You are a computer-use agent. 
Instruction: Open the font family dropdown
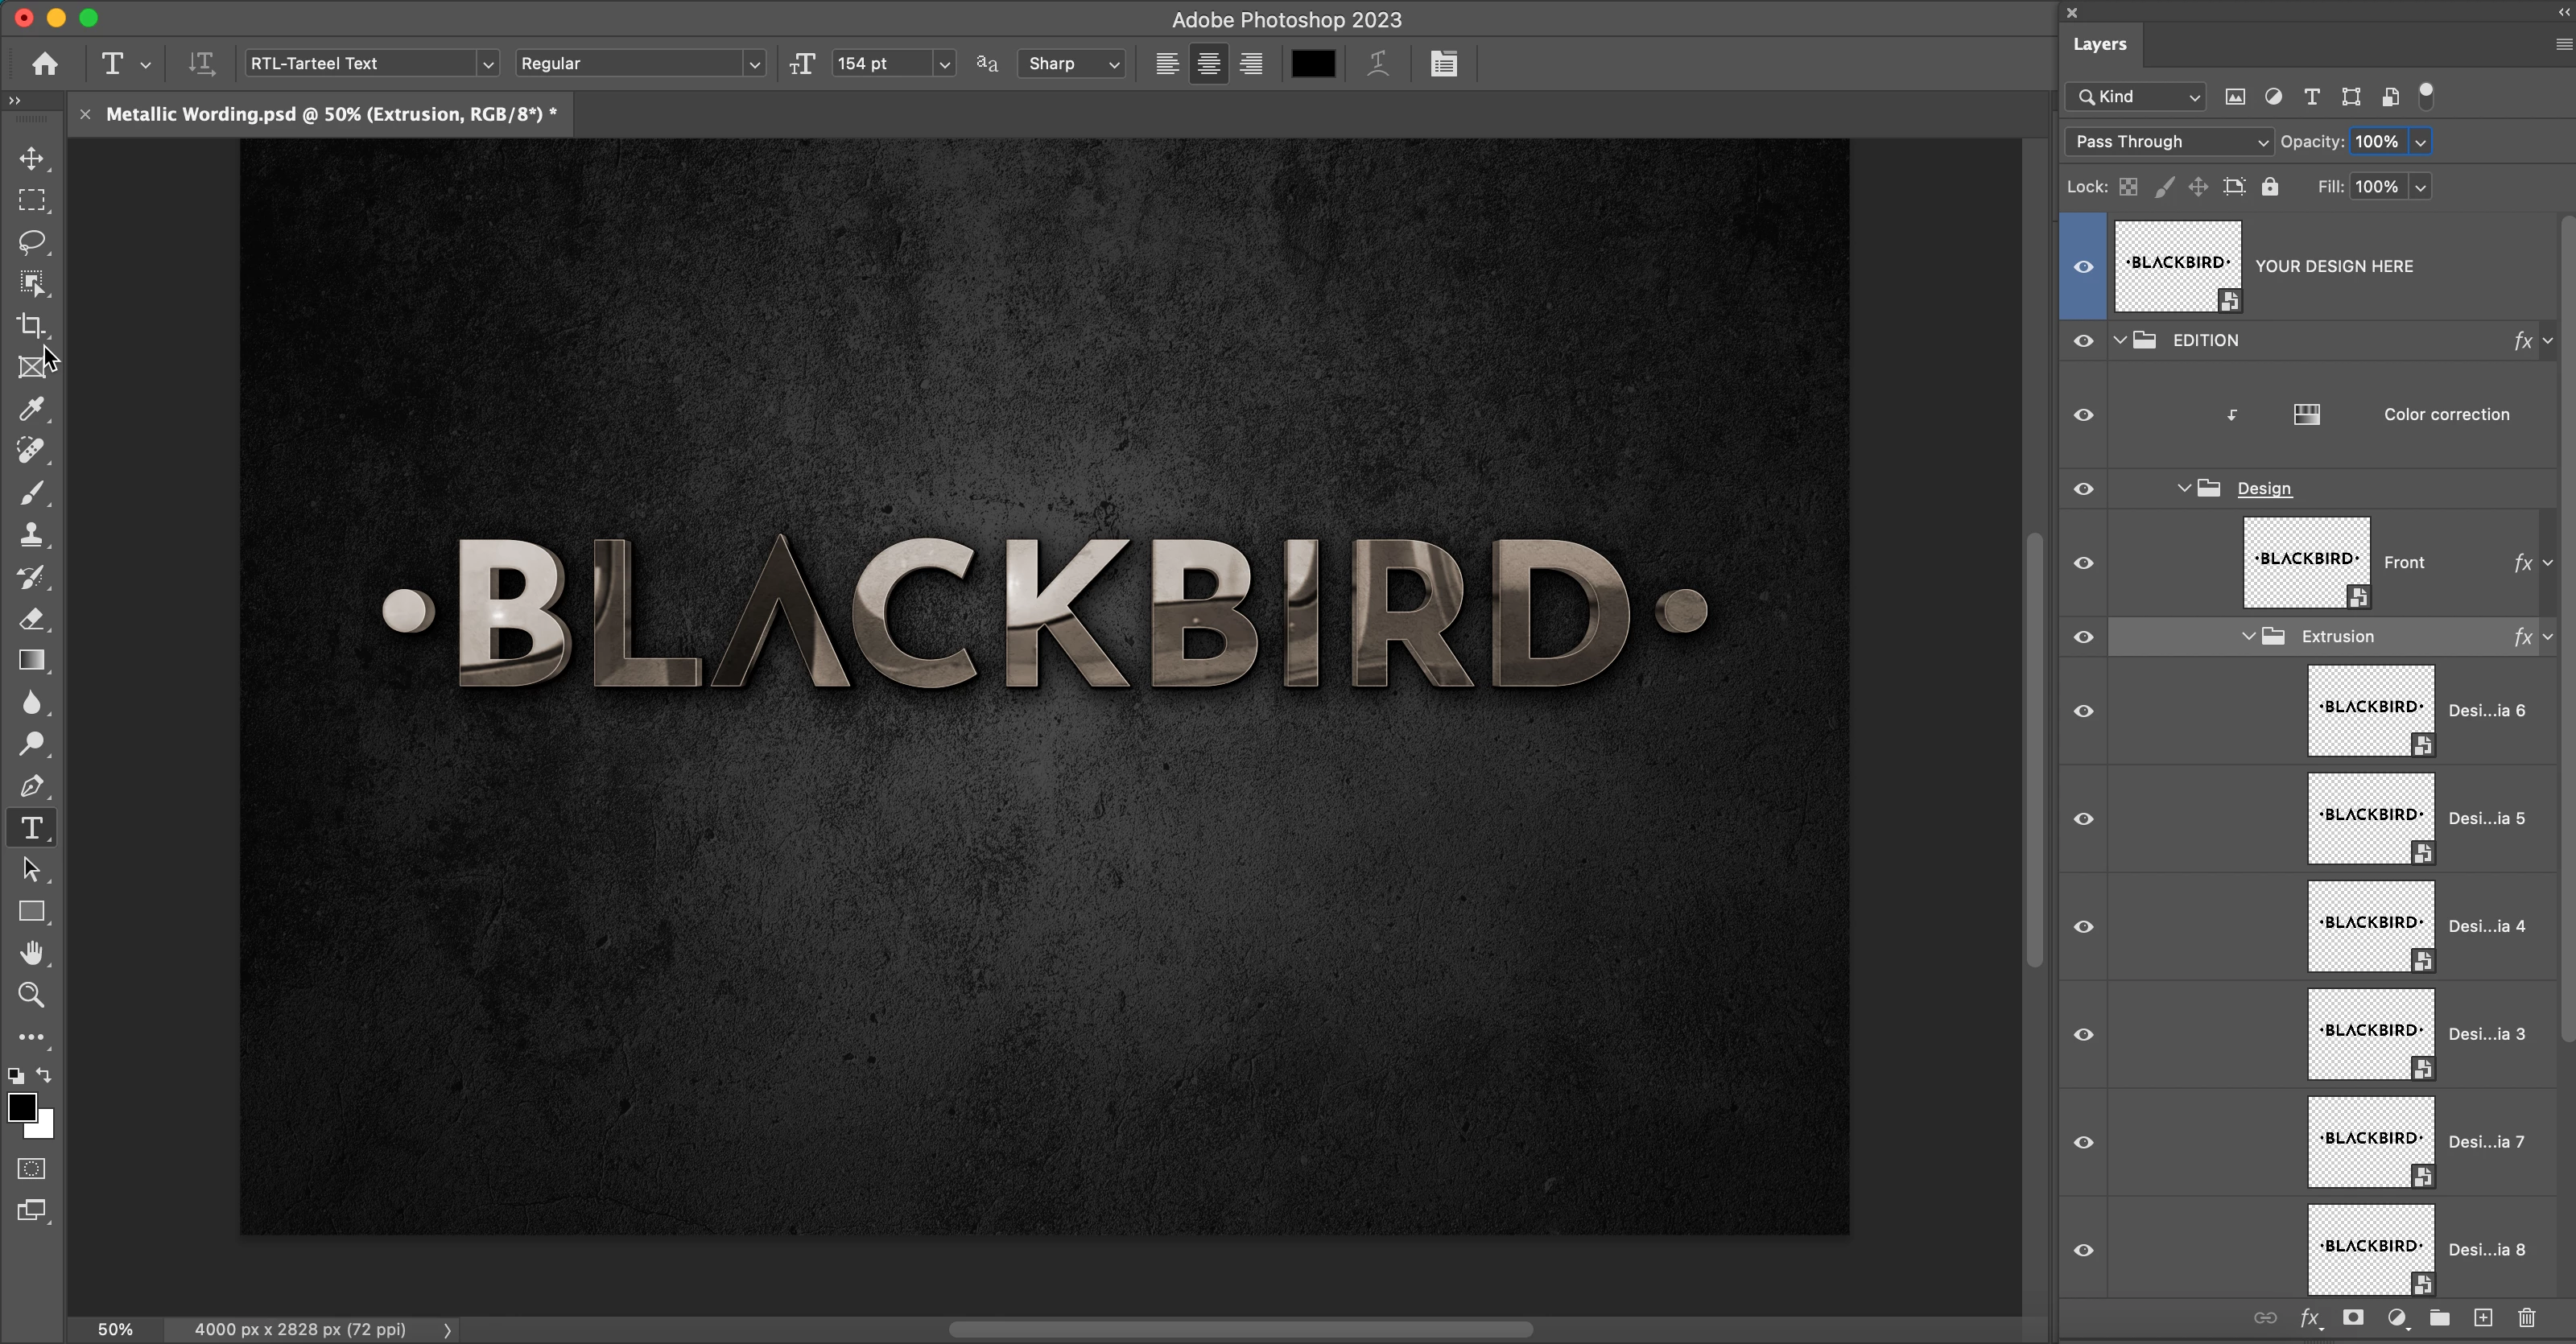pyautogui.click(x=487, y=64)
